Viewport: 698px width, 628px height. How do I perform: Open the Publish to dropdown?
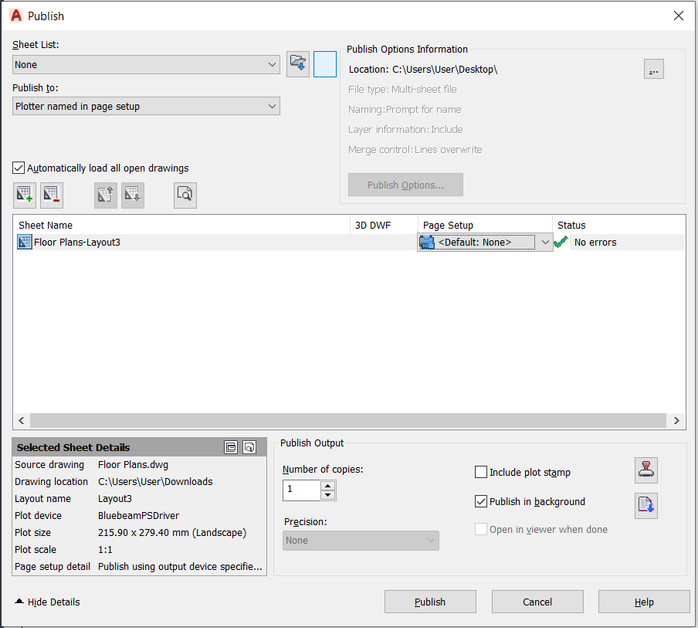[x=146, y=106]
